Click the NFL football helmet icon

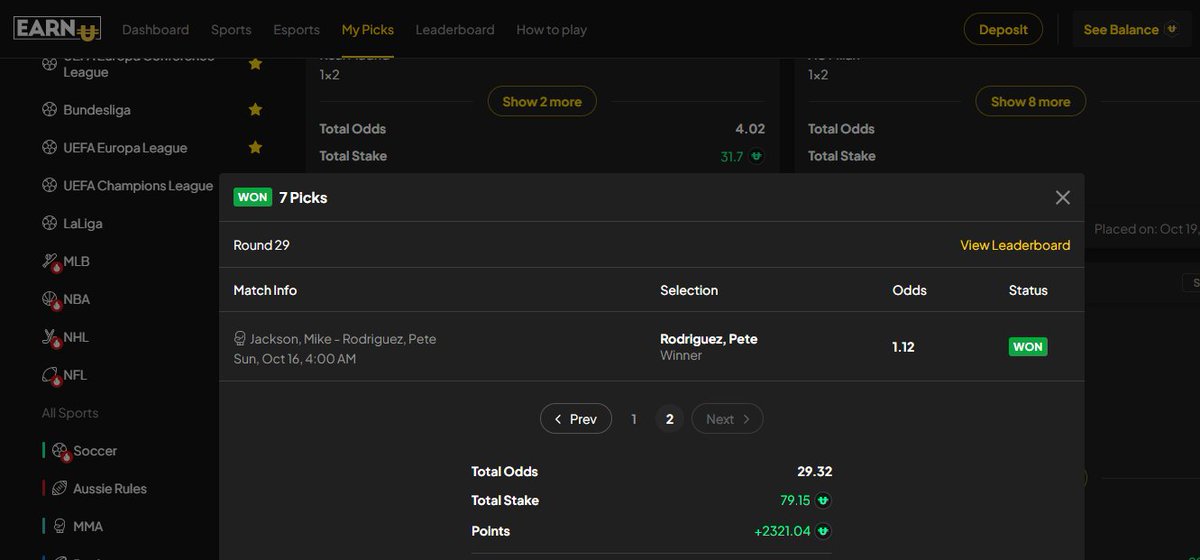point(50,376)
